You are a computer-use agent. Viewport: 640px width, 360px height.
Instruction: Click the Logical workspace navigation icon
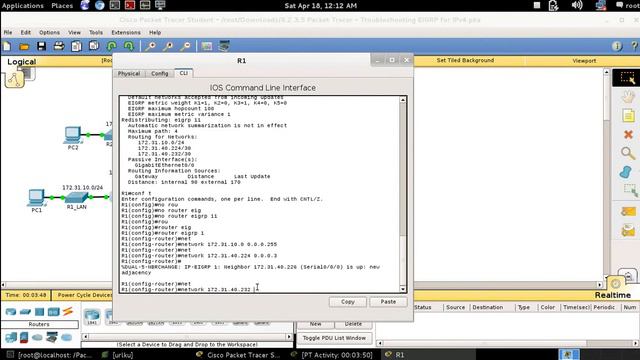pyautogui.click(x=14, y=79)
